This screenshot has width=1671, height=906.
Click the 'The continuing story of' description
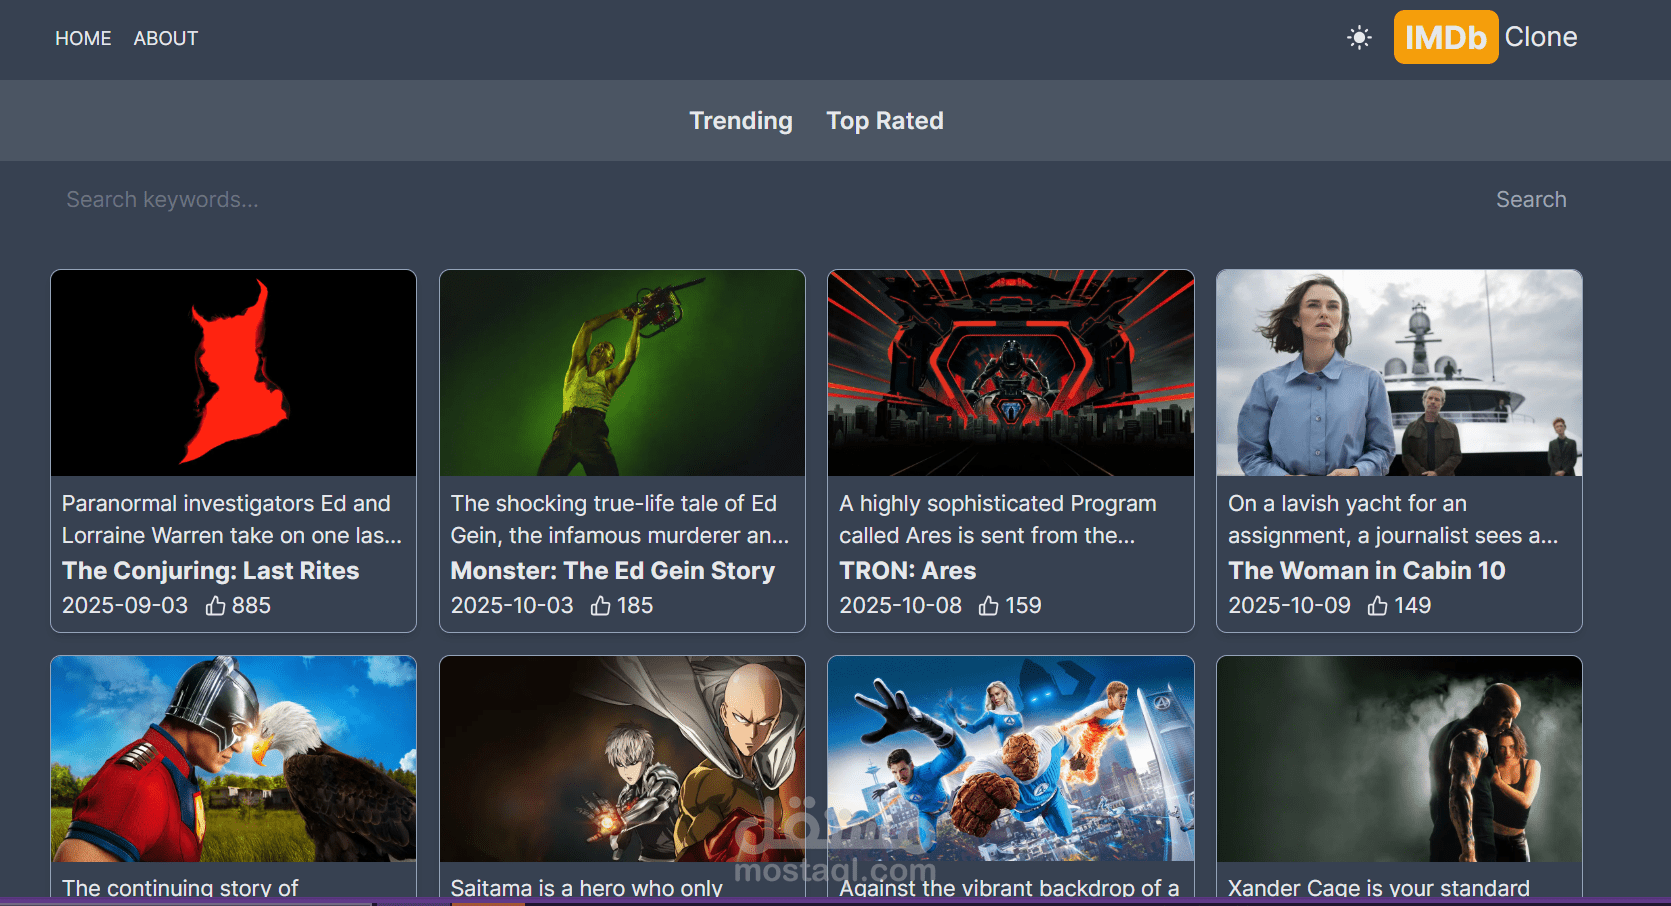pos(180,888)
